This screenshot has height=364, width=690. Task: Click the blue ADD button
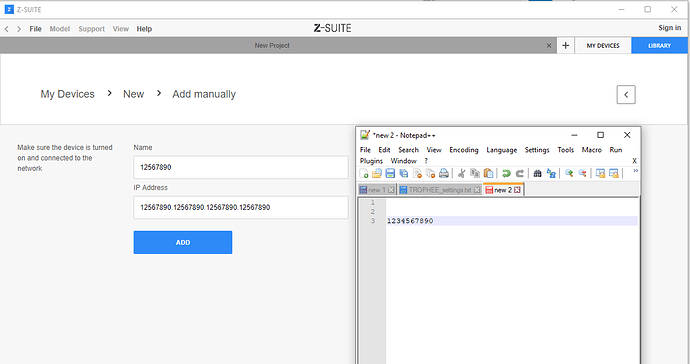click(x=183, y=243)
